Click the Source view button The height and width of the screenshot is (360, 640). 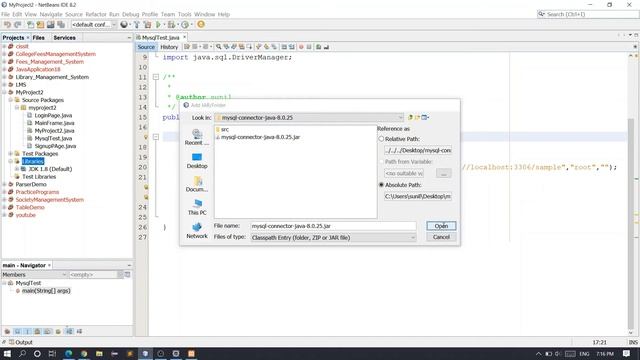146,47
